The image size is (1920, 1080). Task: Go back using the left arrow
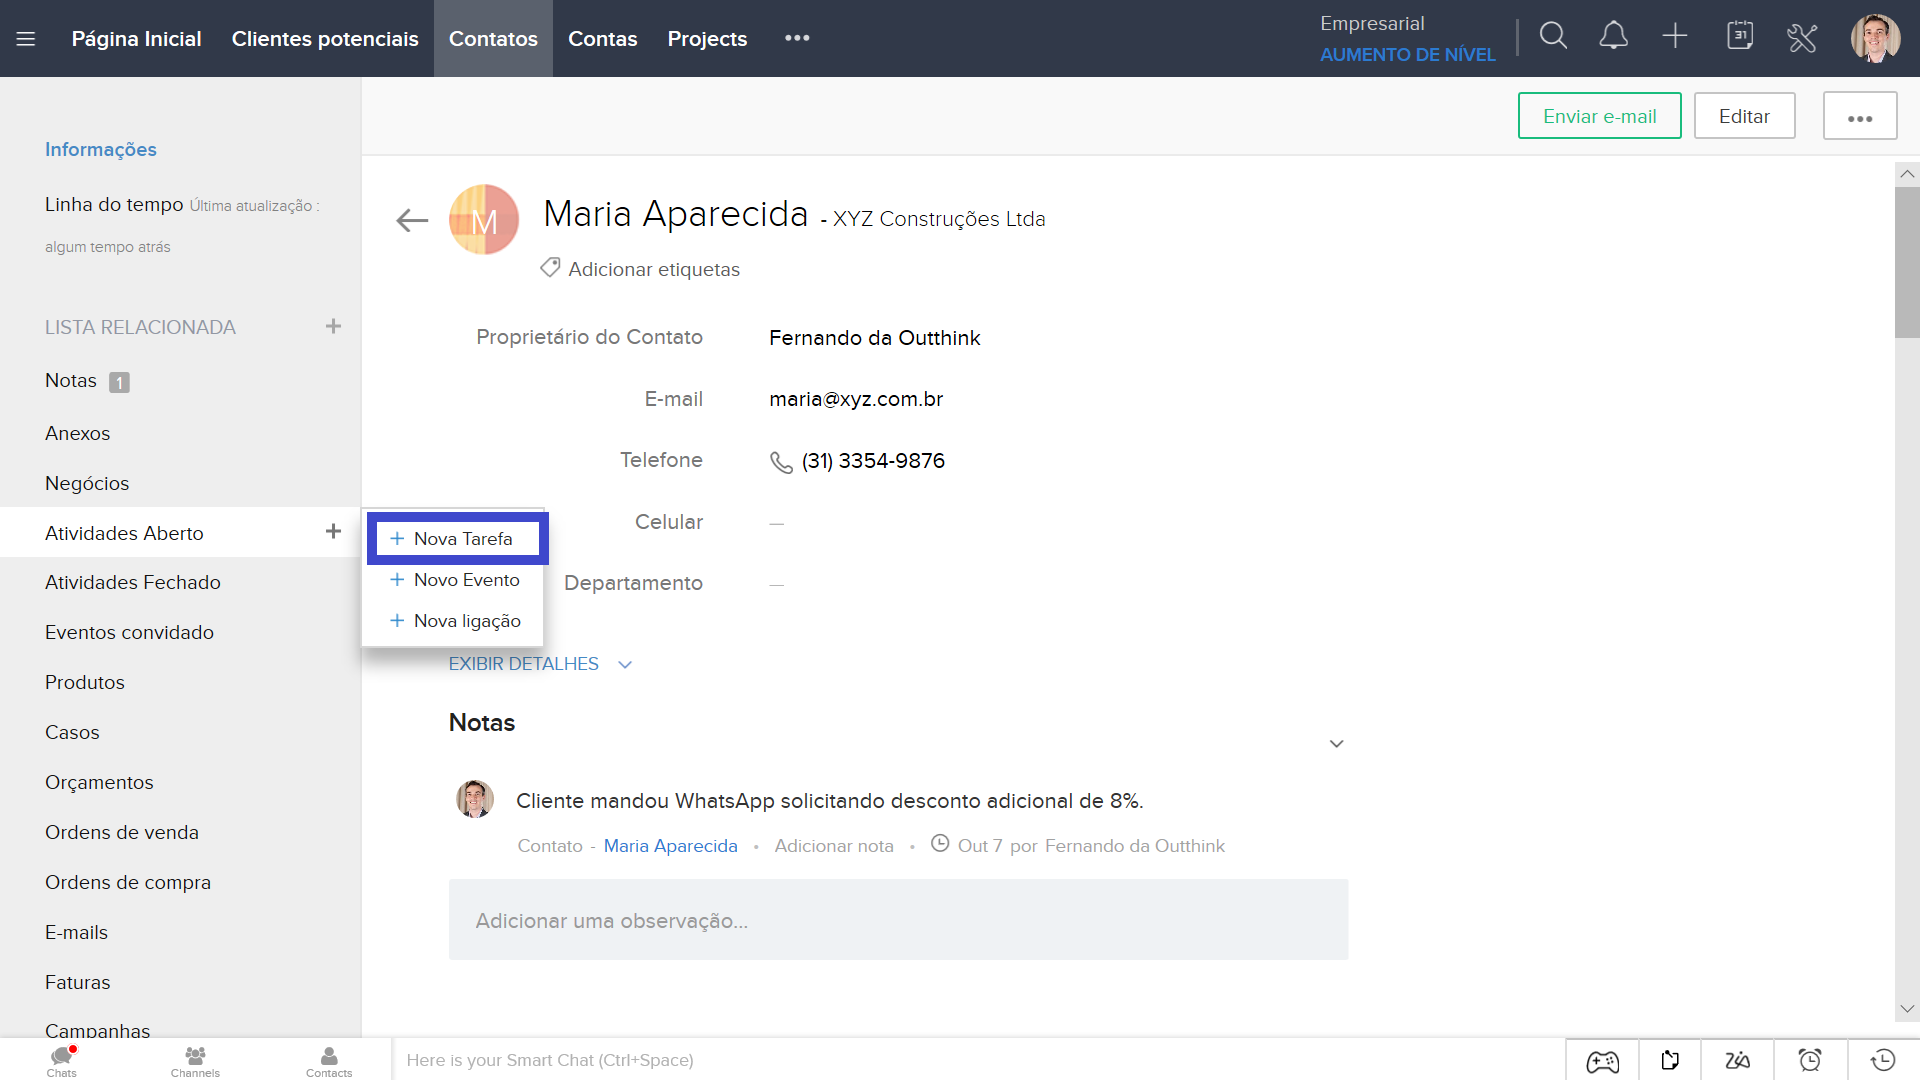click(x=412, y=220)
